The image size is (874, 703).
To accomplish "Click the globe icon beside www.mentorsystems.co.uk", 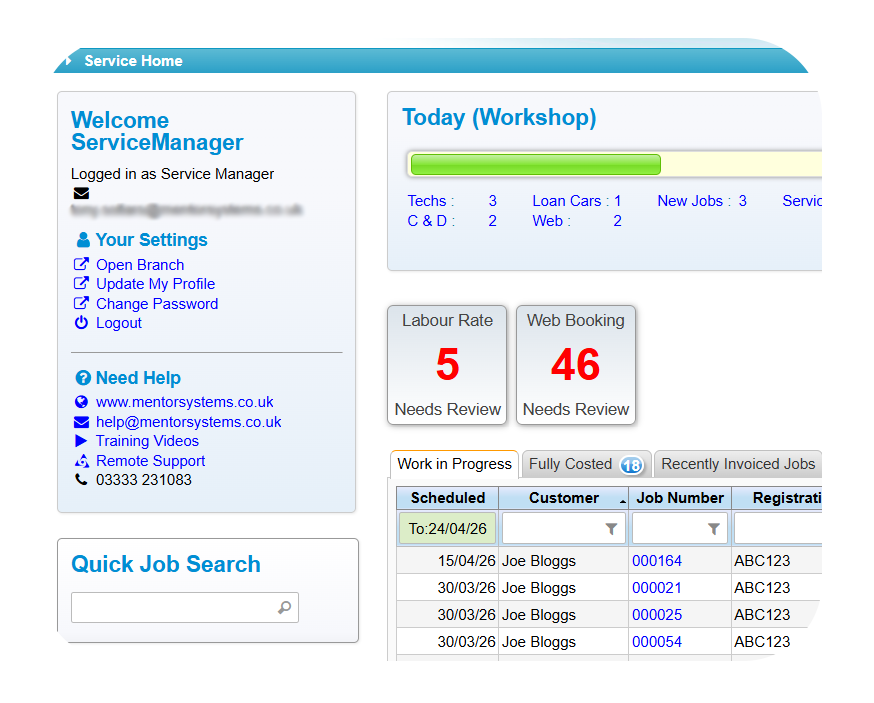I will pos(81,402).
